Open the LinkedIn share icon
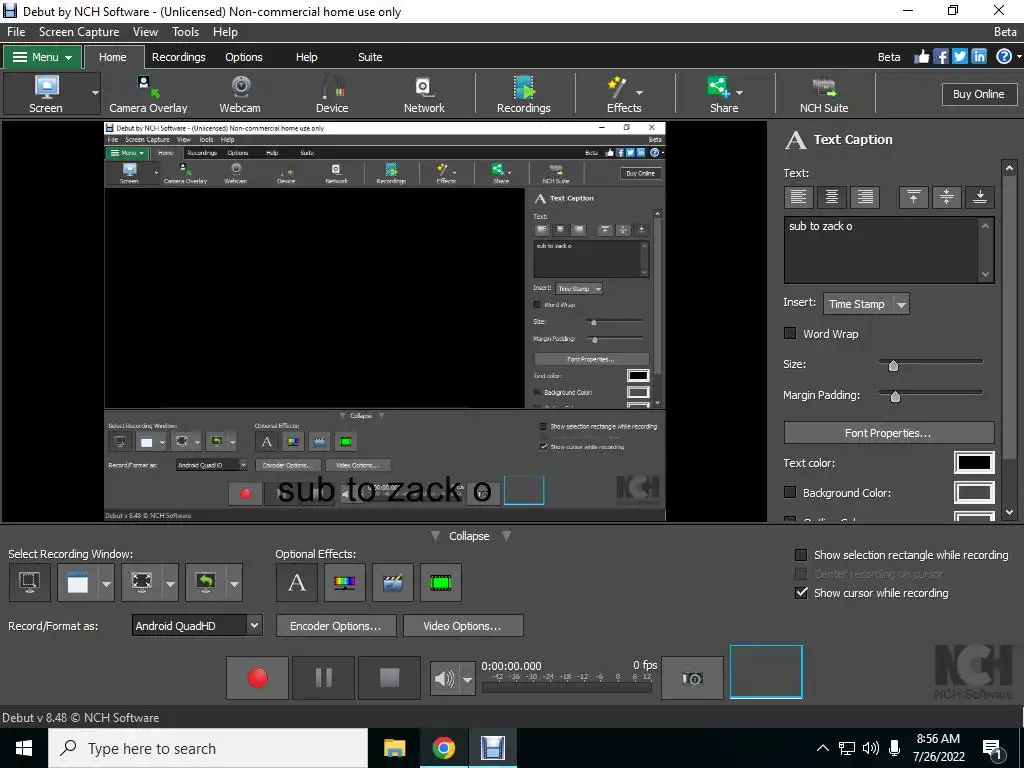The height and width of the screenshot is (768, 1024). [979, 57]
